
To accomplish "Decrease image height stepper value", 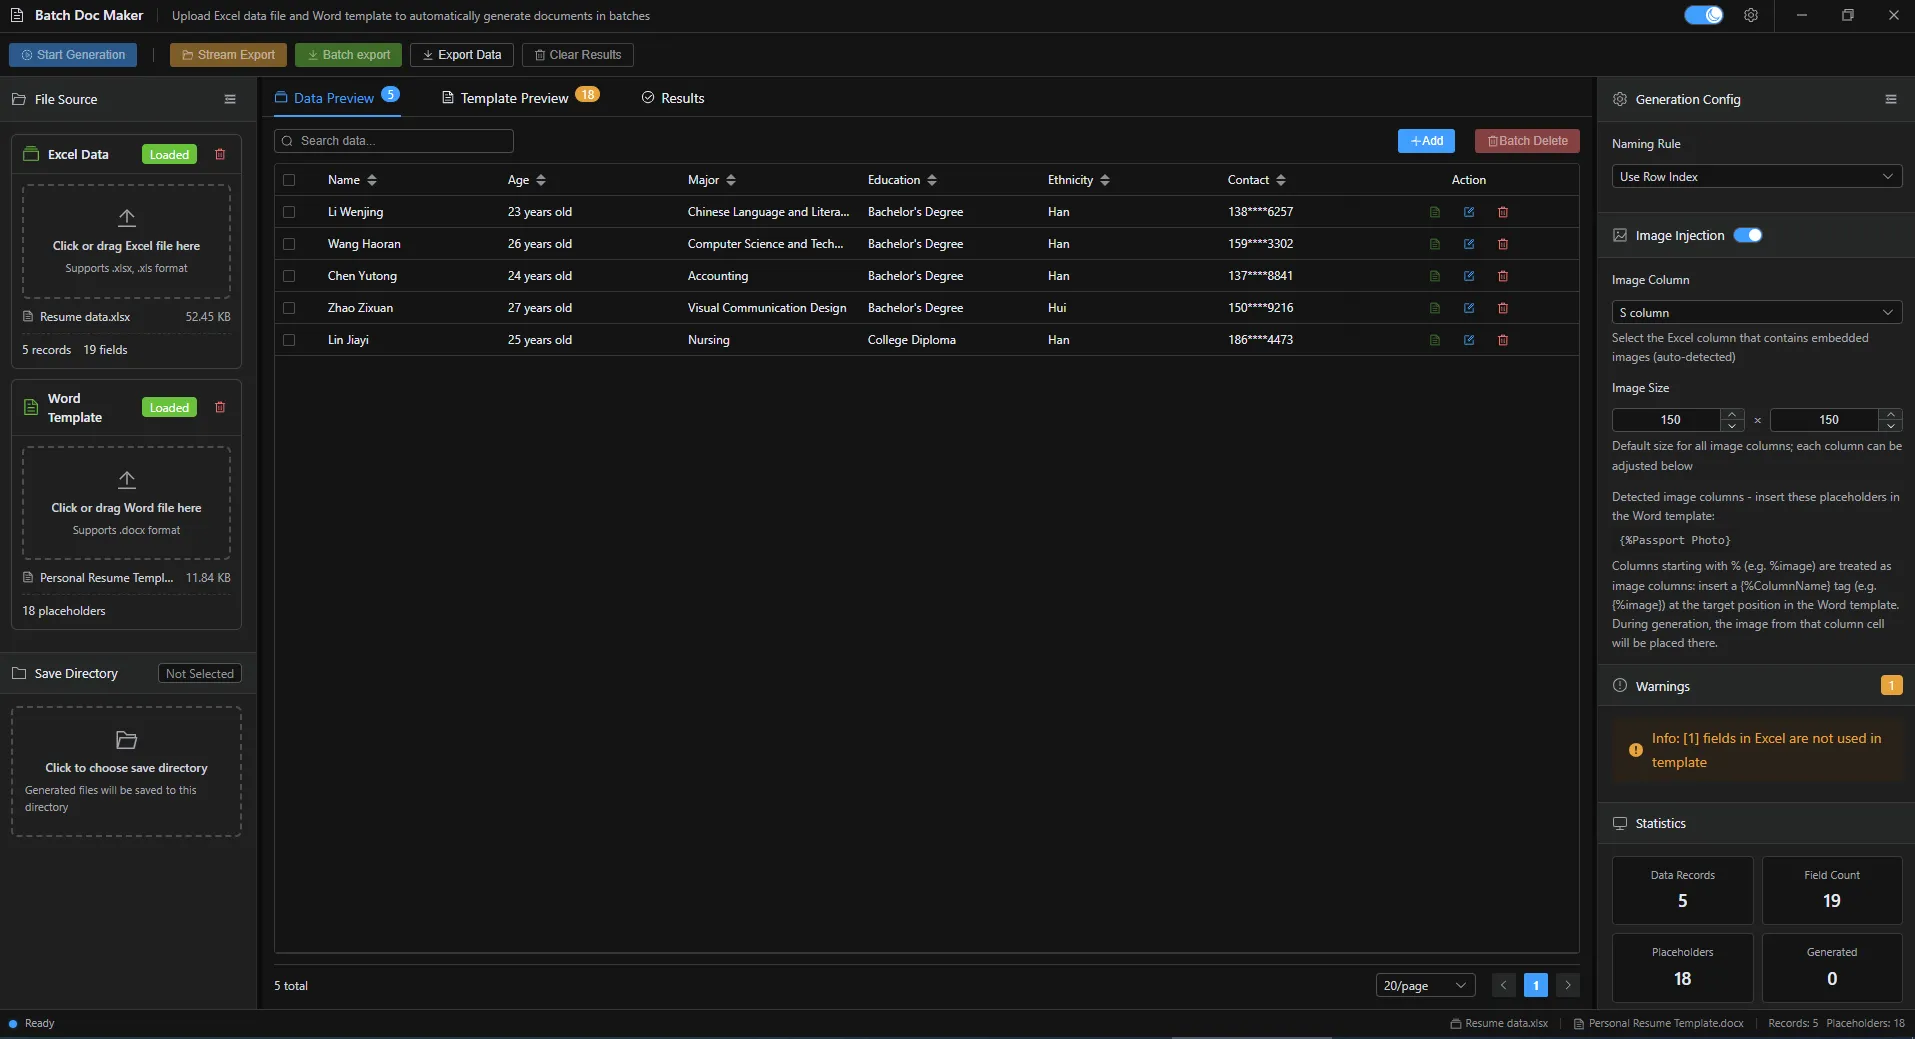I will click(1890, 426).
